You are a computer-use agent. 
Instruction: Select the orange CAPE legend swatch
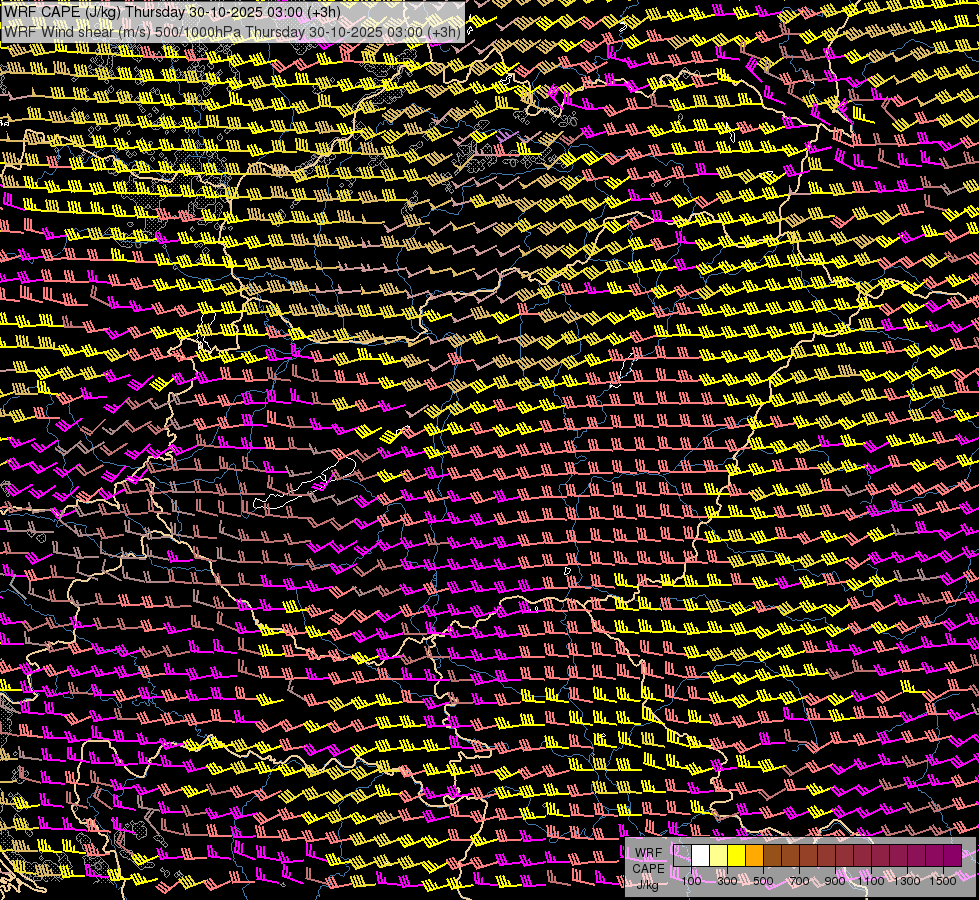pyautogui.click(x=754, y=856)
